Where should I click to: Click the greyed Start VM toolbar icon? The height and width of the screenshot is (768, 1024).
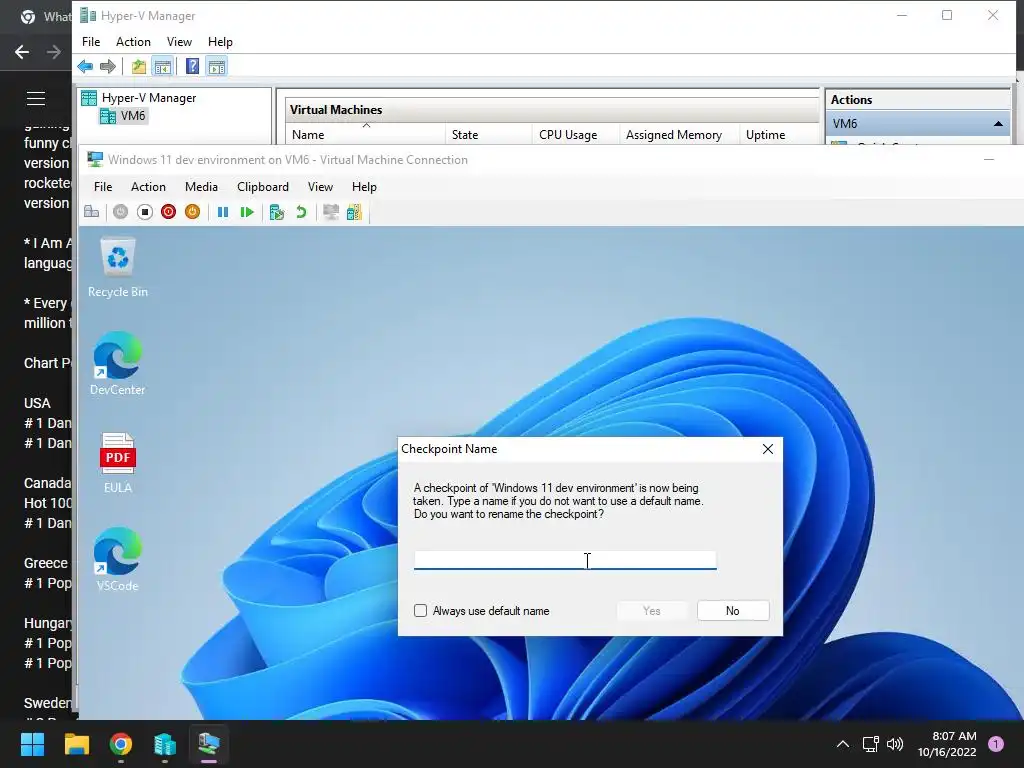point(120,212)
